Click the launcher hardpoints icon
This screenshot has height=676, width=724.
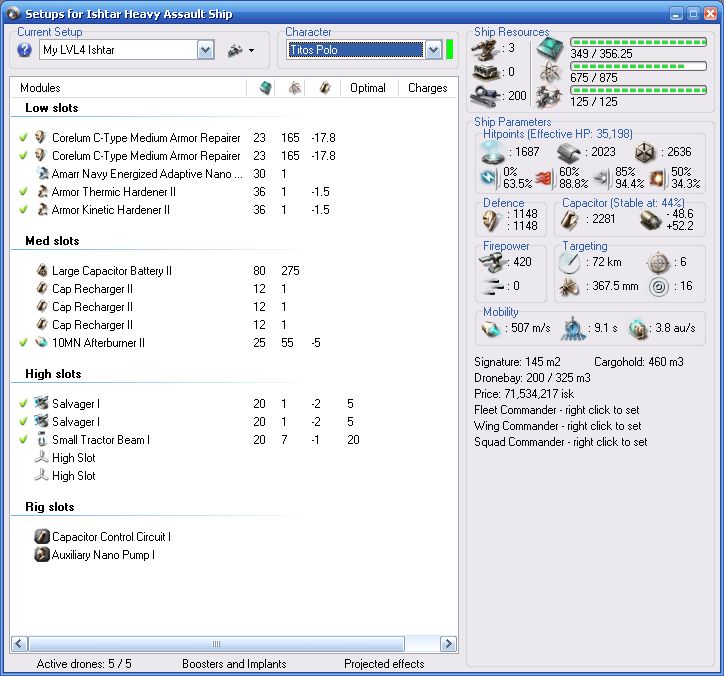pos(486,72)
